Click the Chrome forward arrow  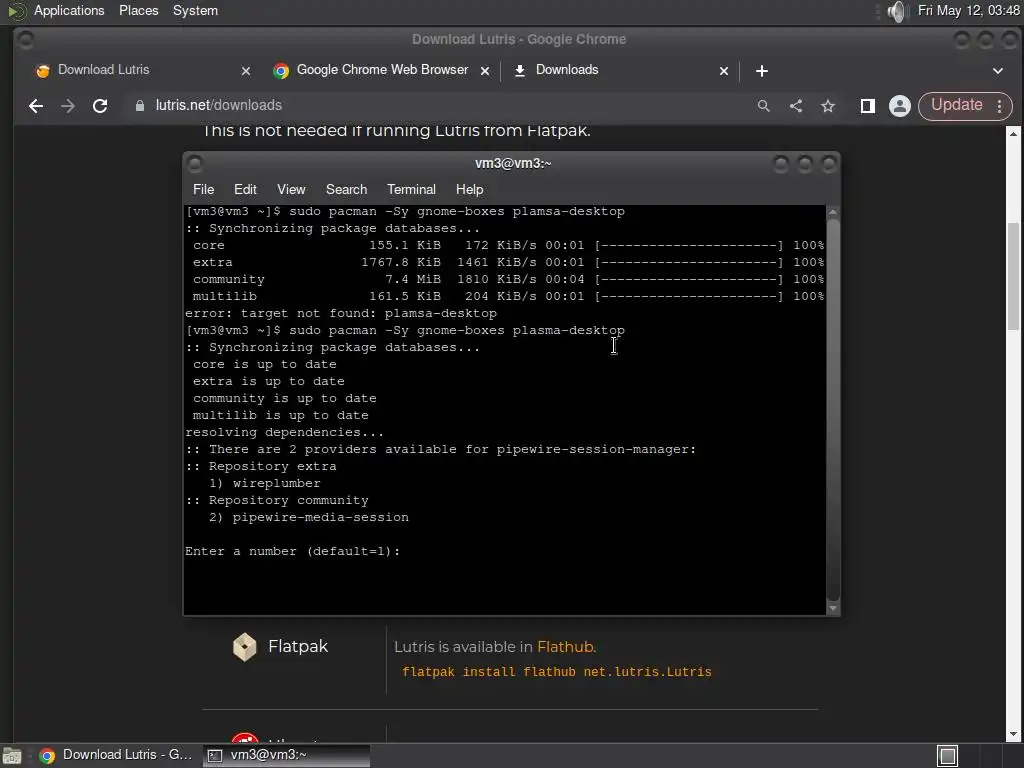pos(68,106)
